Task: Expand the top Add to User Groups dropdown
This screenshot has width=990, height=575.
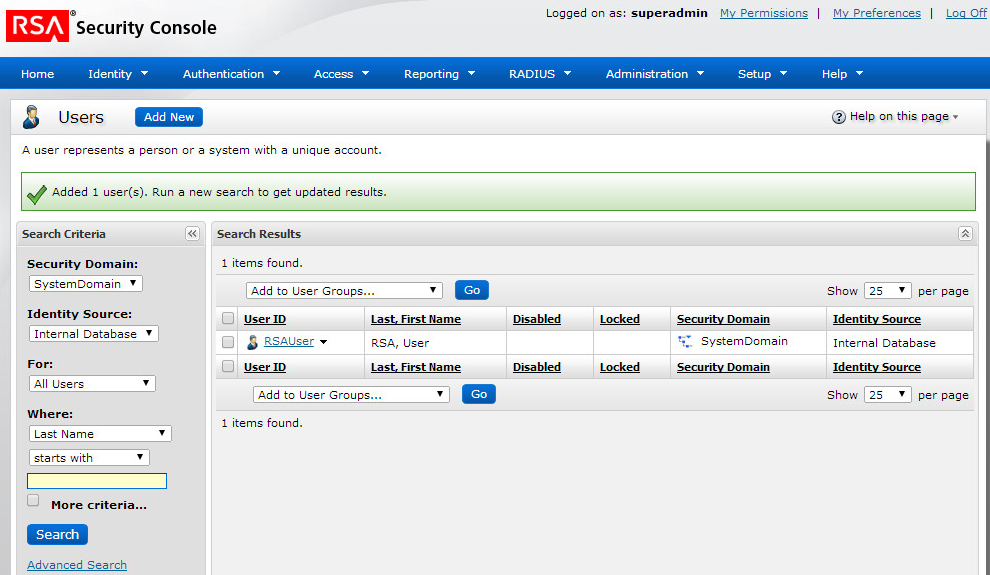Action: tap(344, 291)
